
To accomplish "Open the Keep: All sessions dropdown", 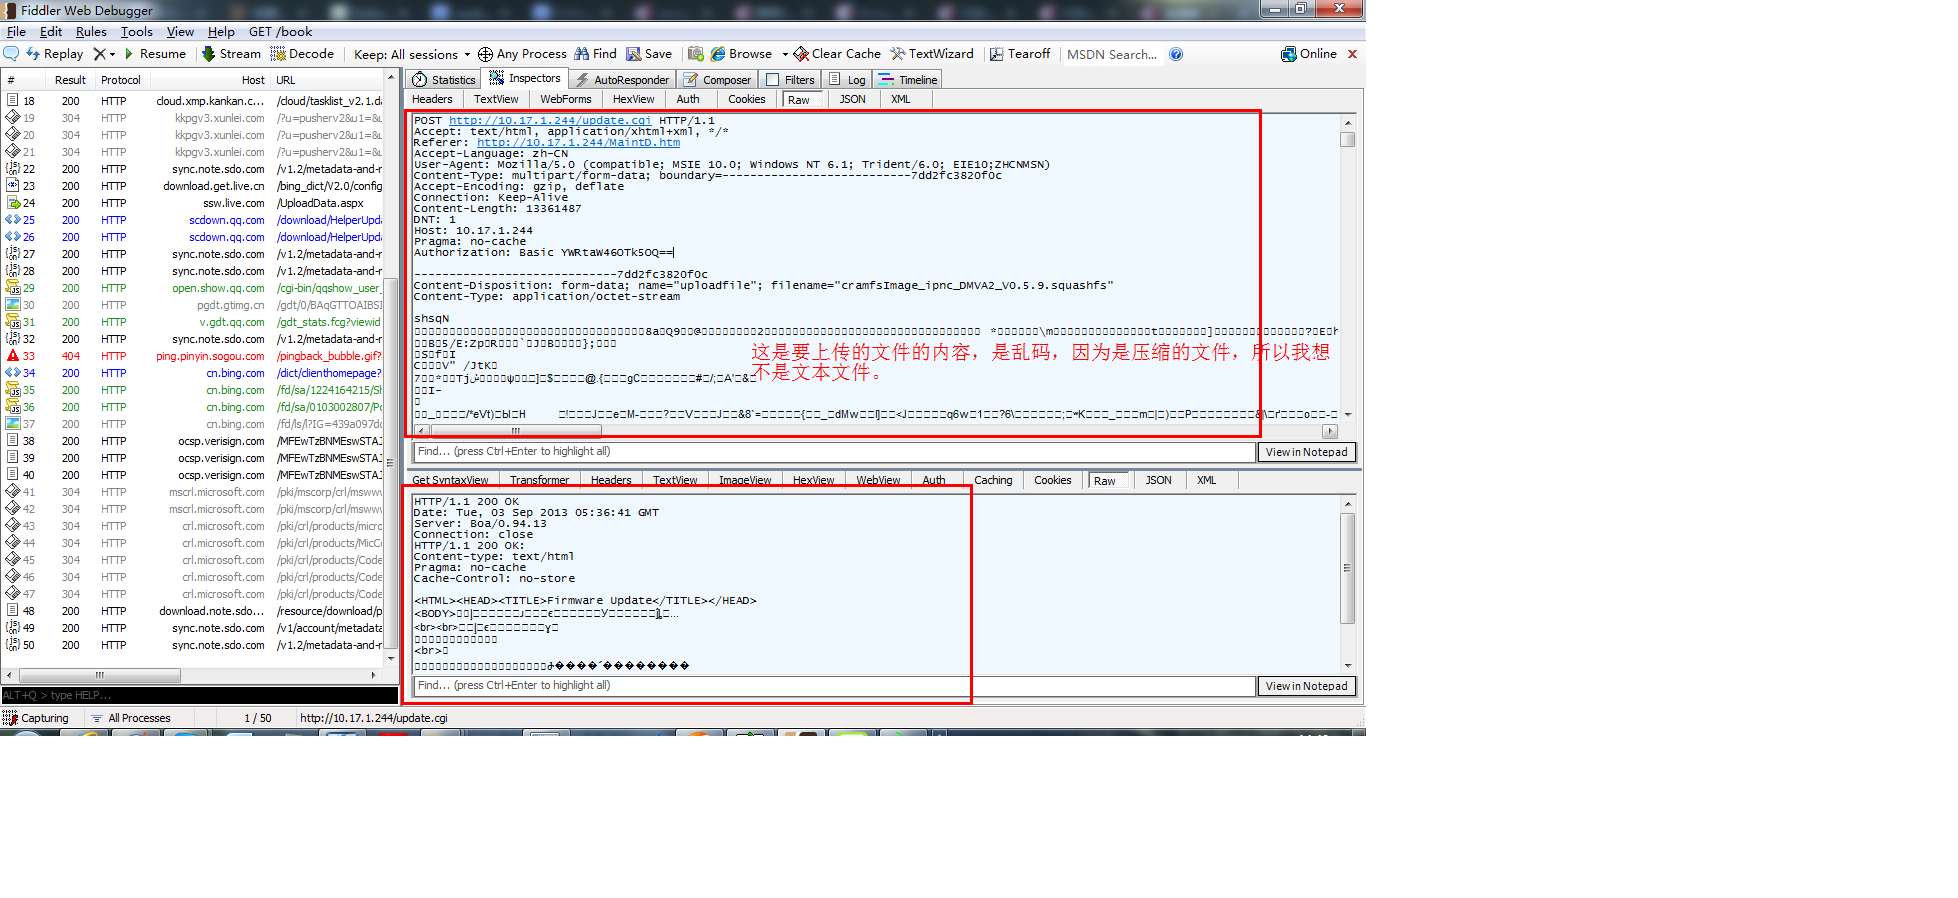I will (x=412, y=55).
